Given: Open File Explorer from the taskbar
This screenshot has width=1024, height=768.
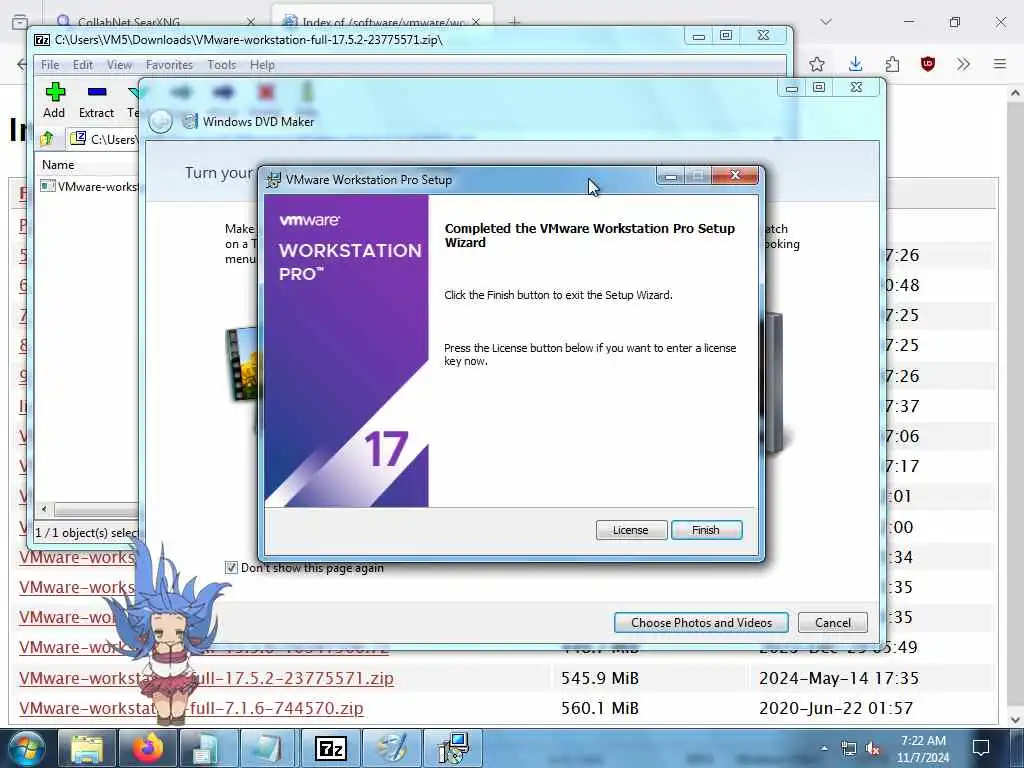Looking at the screenshot, I should 87,748.
